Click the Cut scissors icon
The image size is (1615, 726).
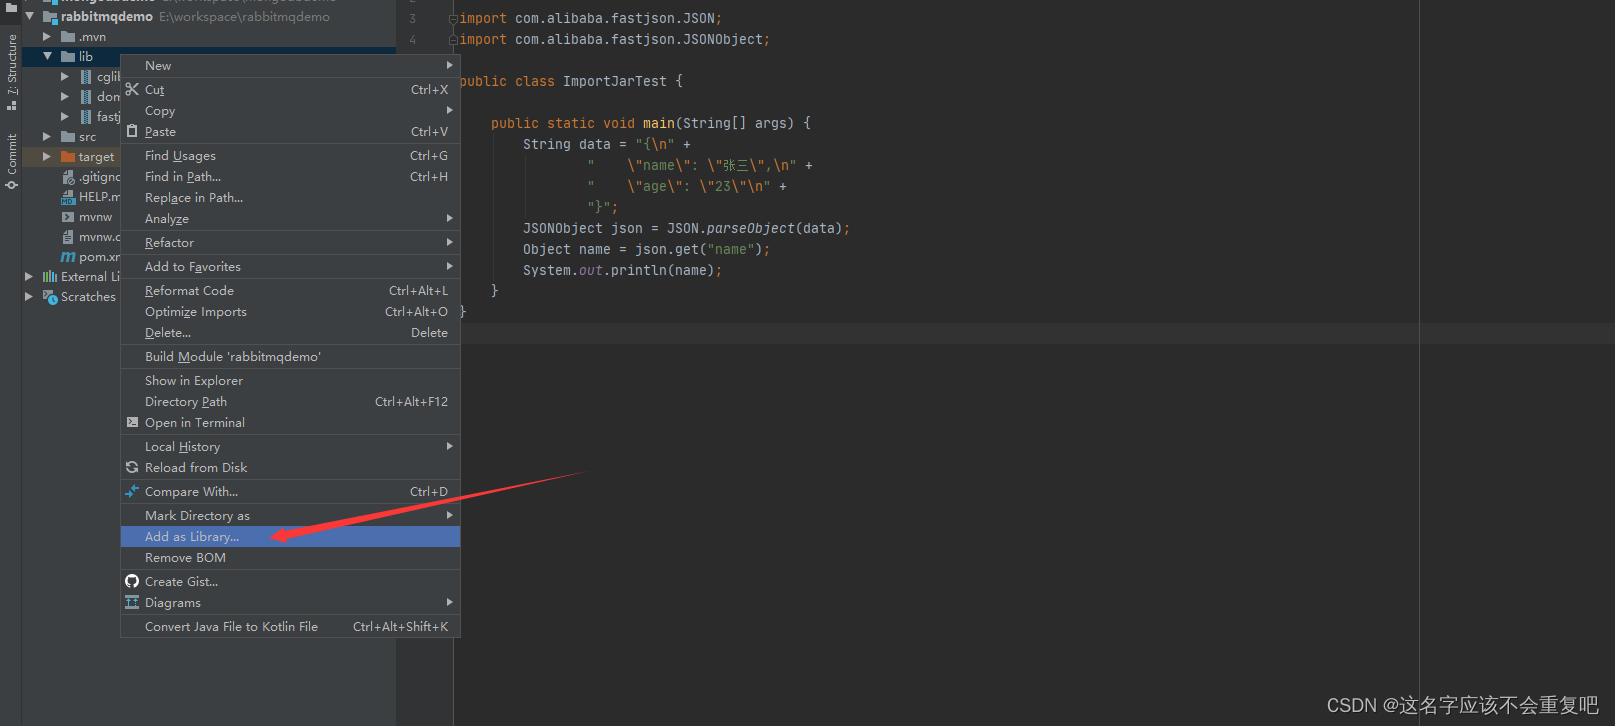click(132, 89)
